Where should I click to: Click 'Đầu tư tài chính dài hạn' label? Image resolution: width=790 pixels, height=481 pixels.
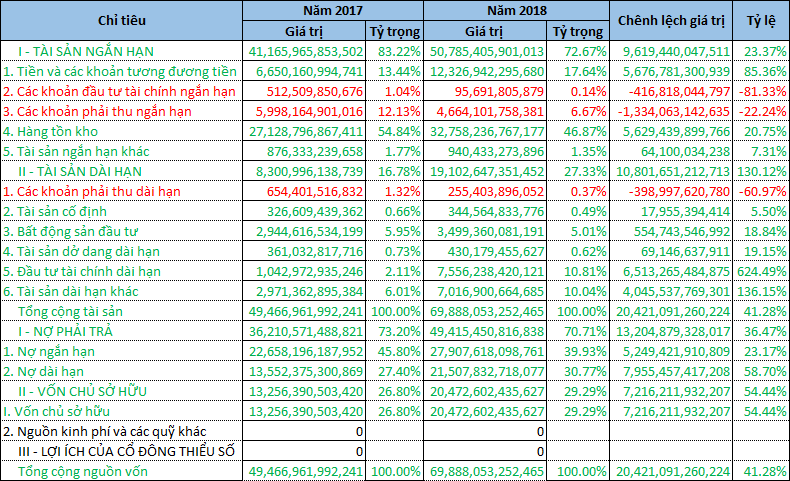(82, 272)
